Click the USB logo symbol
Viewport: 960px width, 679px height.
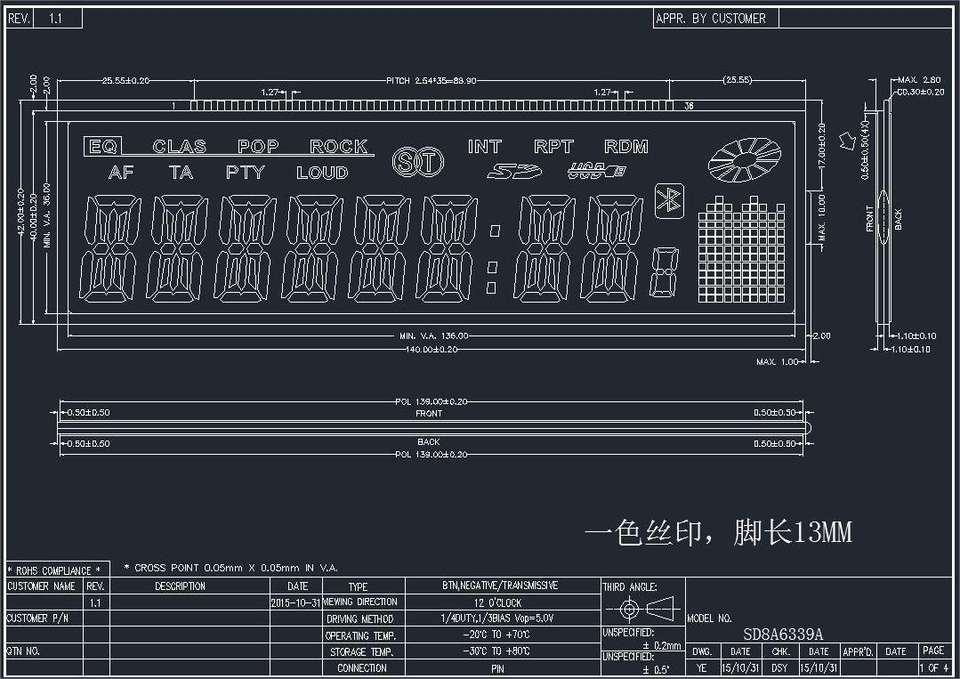(597, 171)
